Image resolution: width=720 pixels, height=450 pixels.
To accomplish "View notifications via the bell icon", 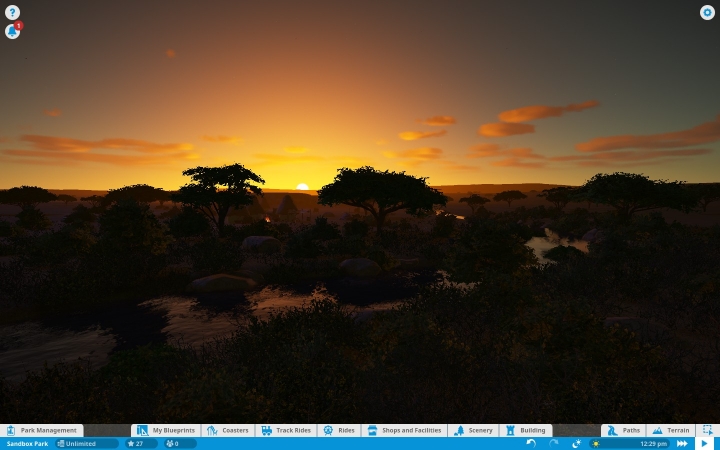I will tap(12, 31).
